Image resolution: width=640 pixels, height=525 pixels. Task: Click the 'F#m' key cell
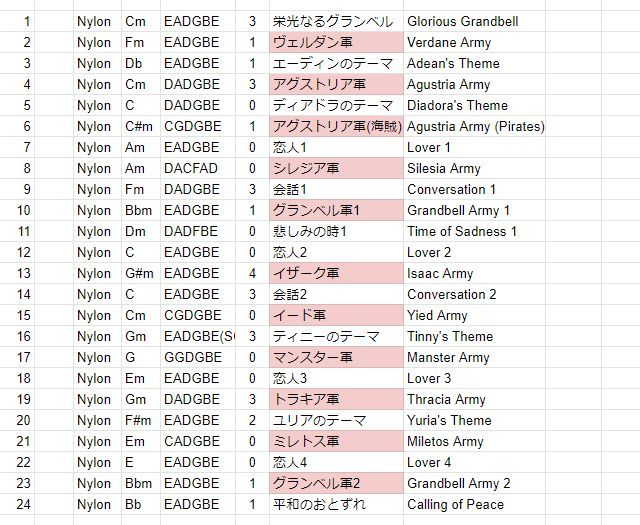coord(138,420)
